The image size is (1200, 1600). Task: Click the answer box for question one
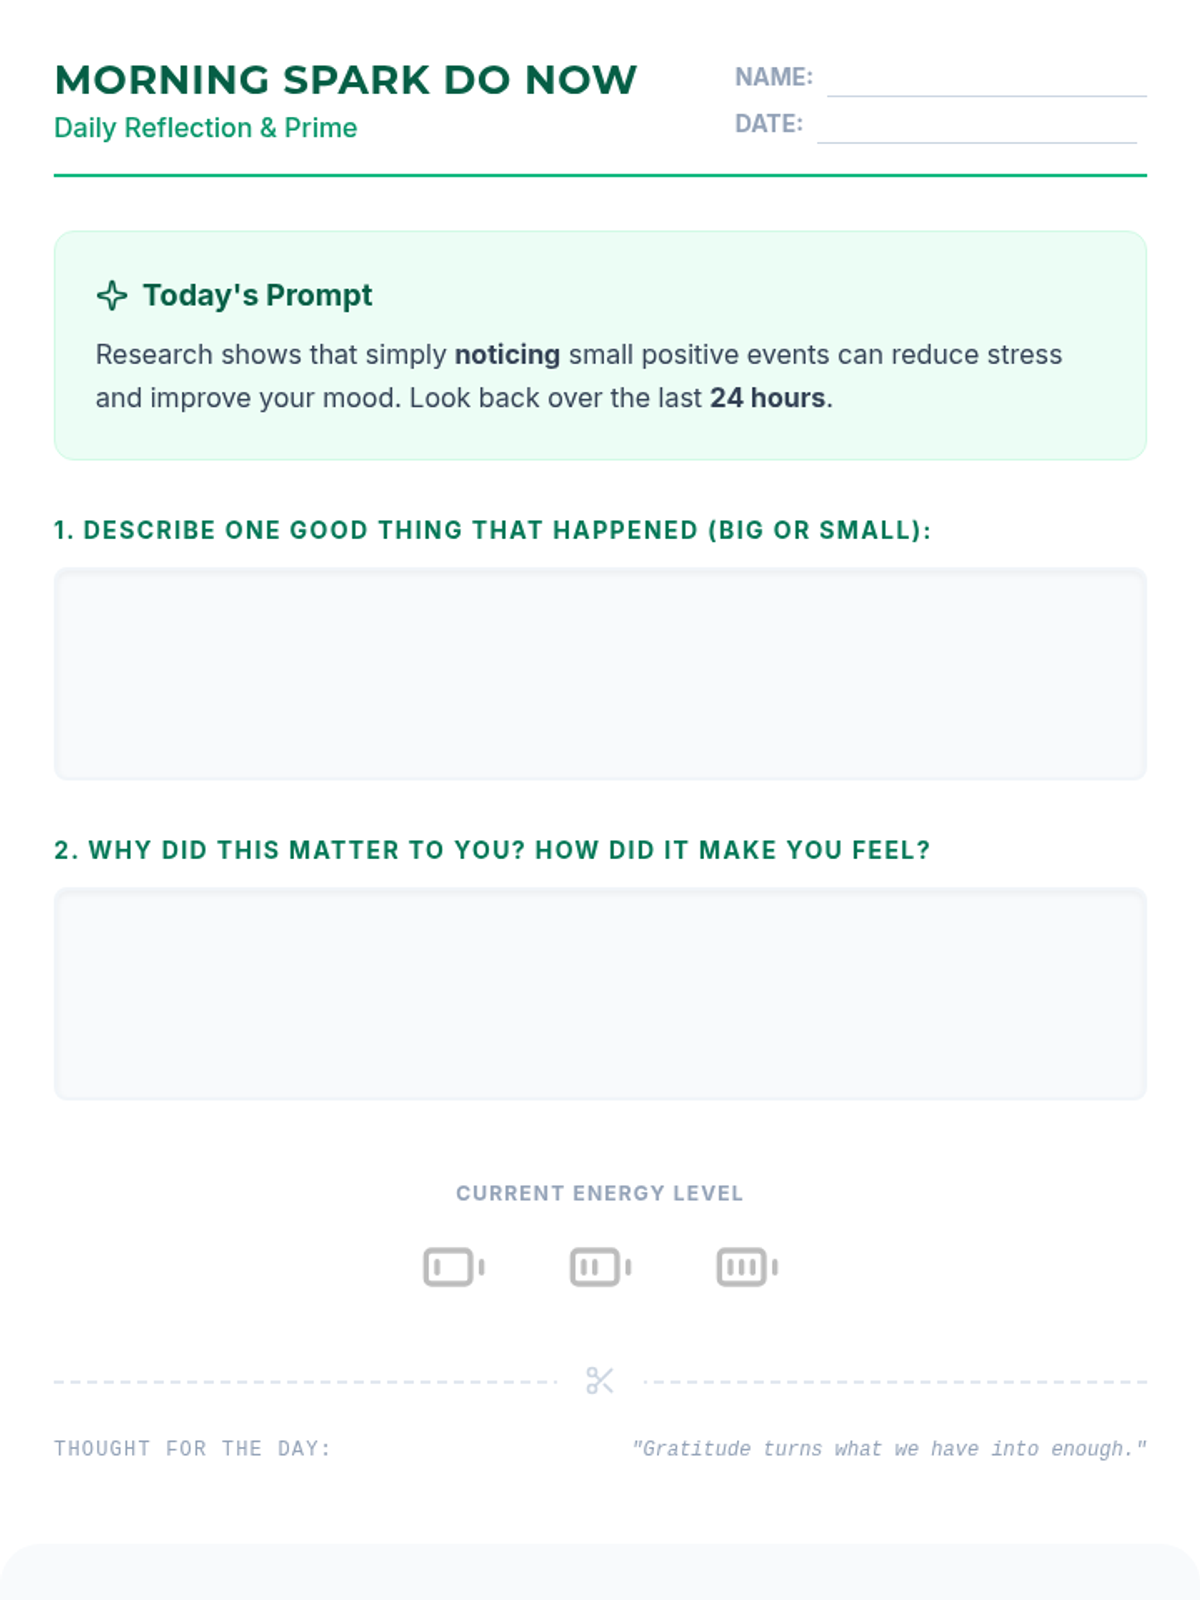(600, 674)
